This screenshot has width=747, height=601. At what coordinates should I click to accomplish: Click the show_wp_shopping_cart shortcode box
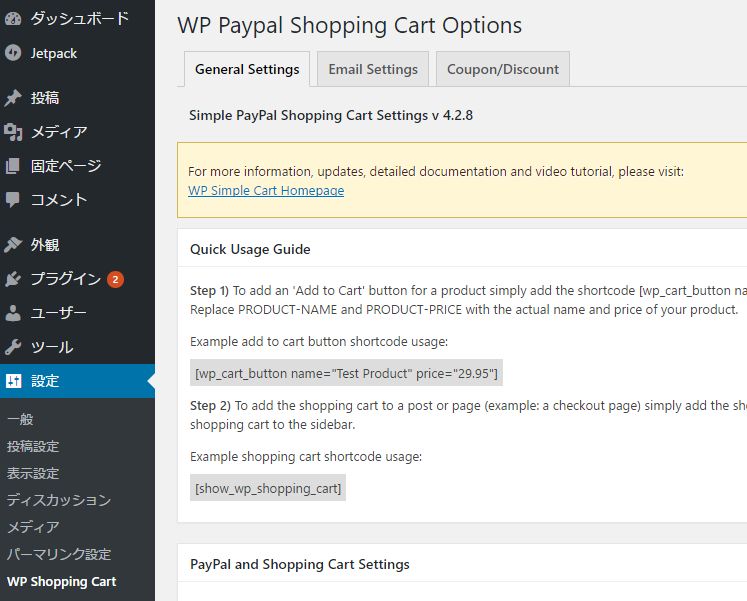pos(268,488)
